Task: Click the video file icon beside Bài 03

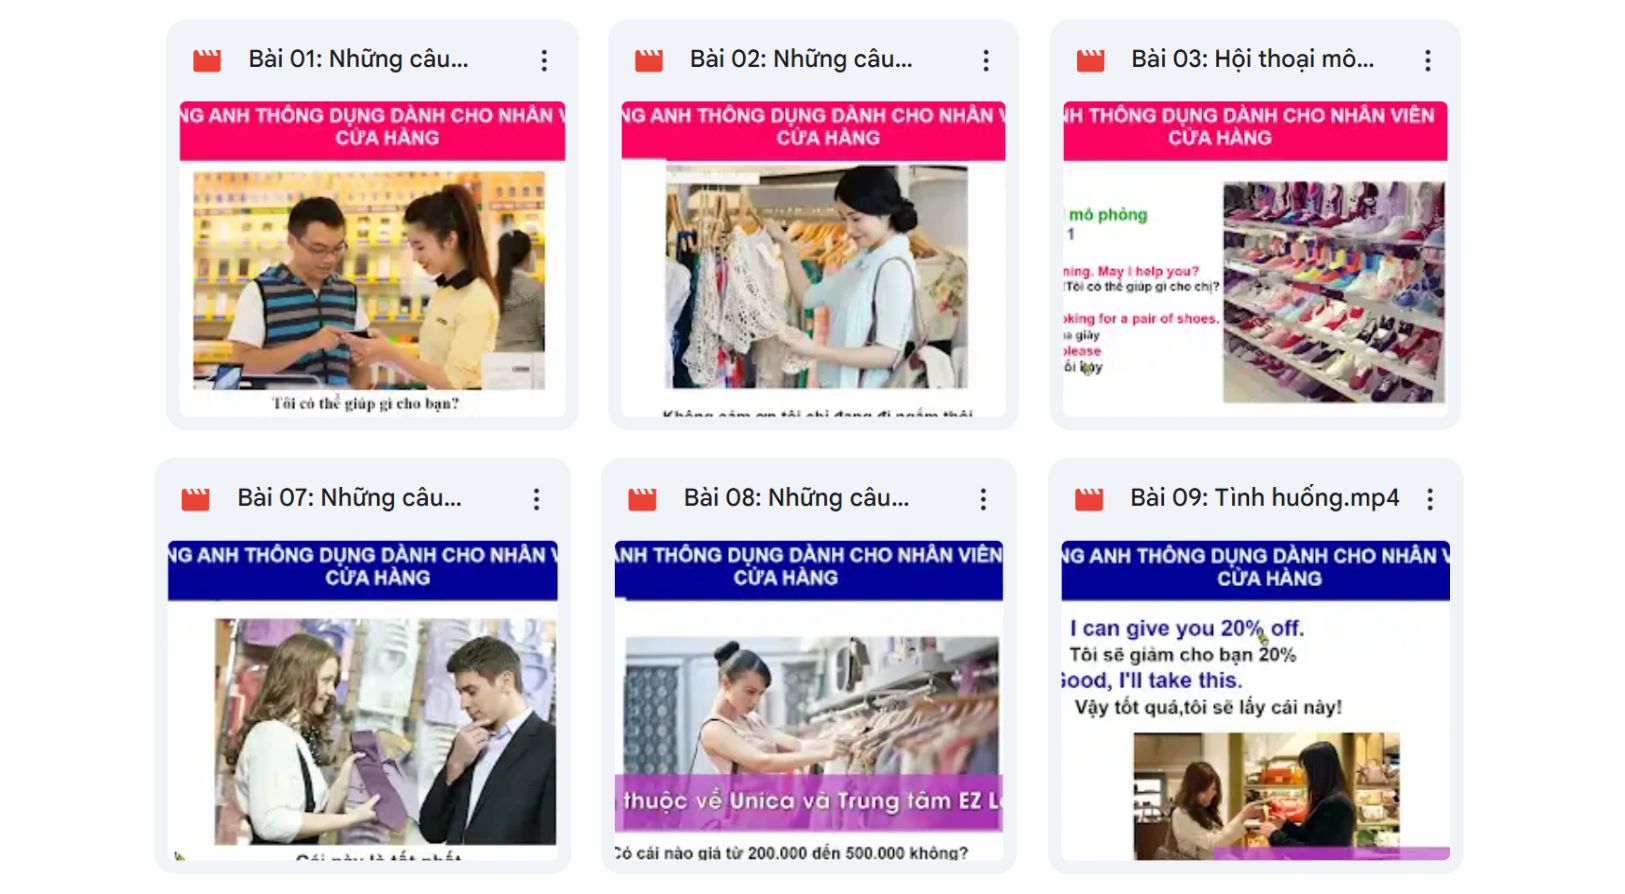Action: (x=1090, y=60)
